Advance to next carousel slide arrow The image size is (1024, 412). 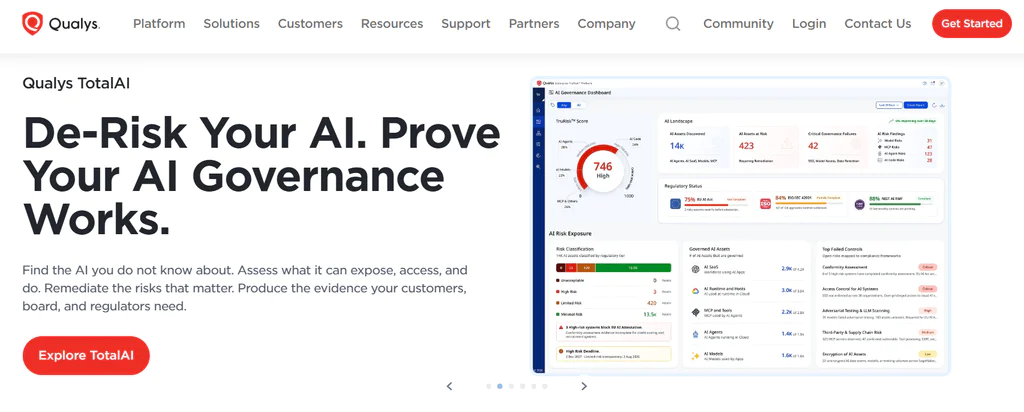(x=584, y=386)
